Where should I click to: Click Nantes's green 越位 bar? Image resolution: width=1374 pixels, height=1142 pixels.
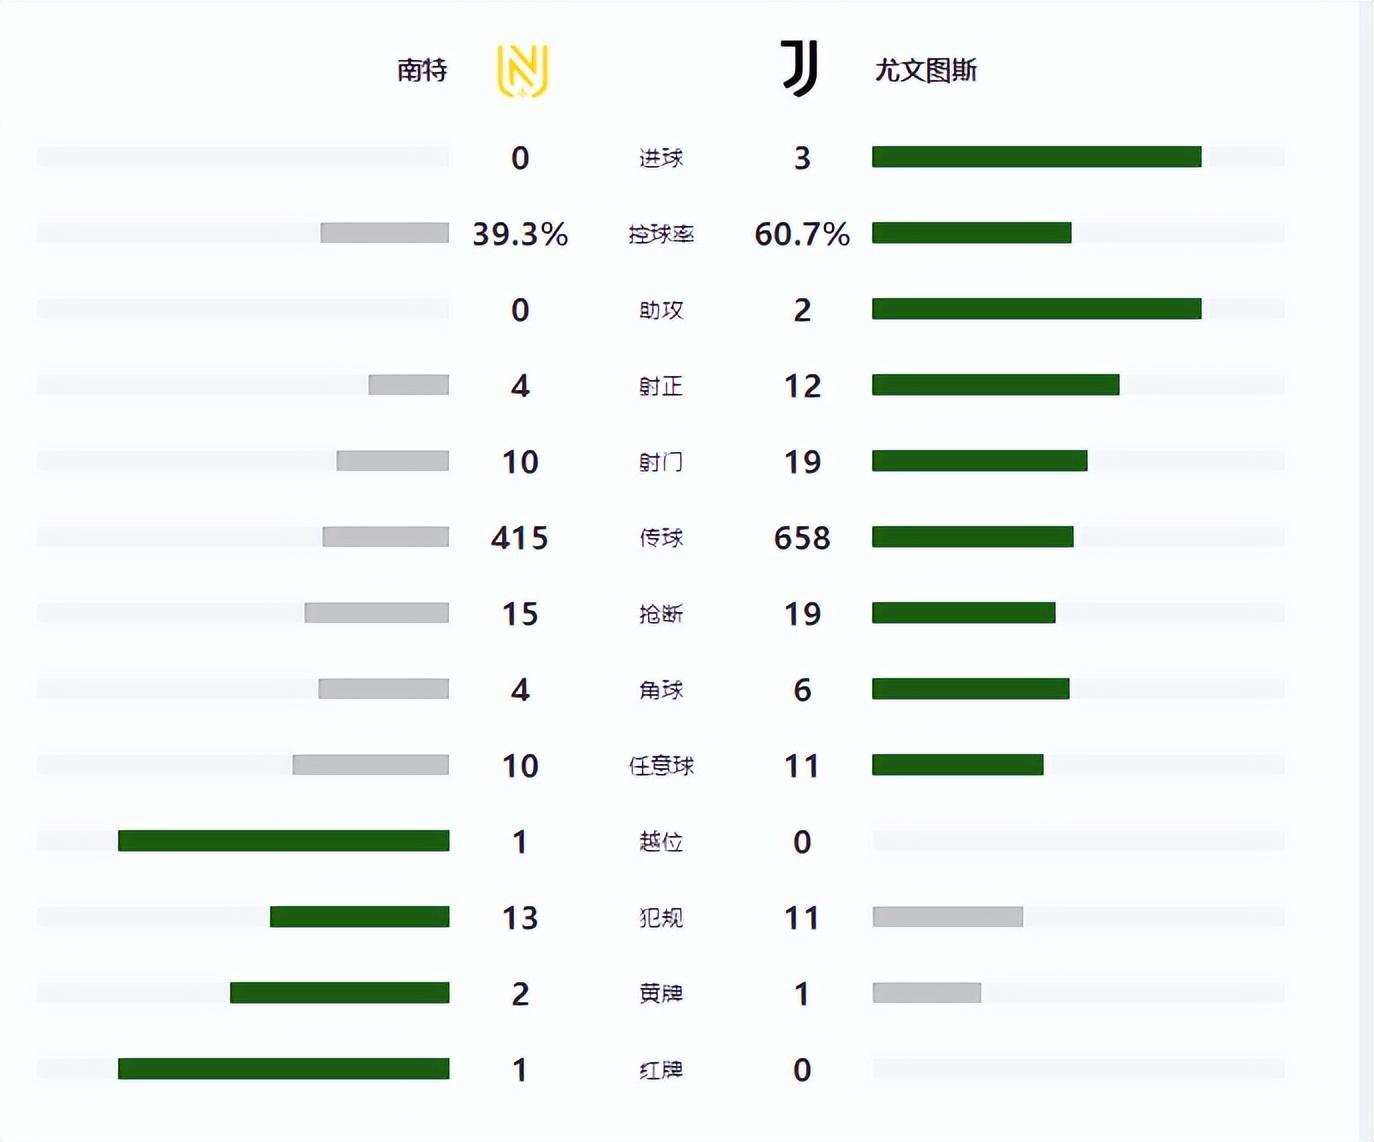coord(283,841)
